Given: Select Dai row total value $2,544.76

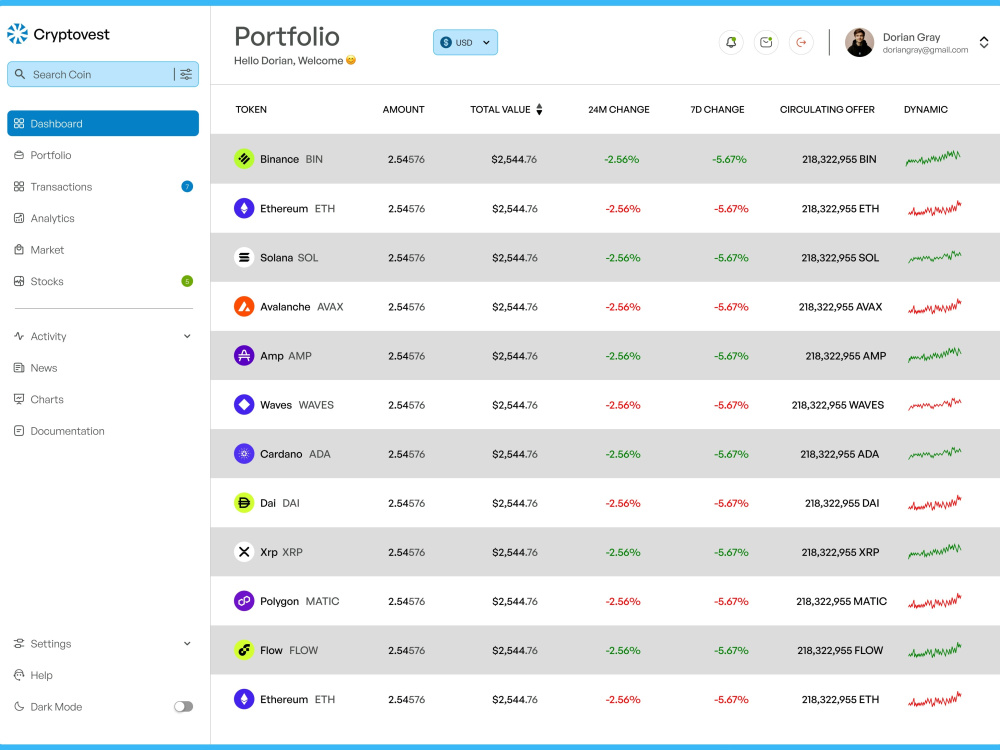Looking at the screenshot, I should [x=515, y=503].
